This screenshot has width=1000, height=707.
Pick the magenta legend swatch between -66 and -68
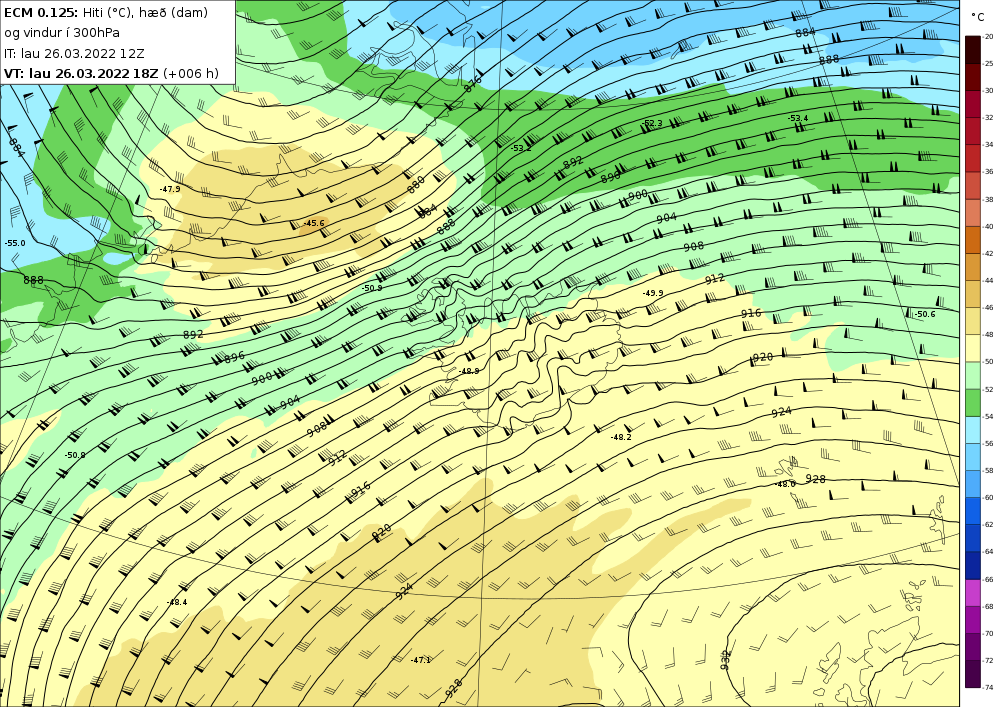[973, 593]
